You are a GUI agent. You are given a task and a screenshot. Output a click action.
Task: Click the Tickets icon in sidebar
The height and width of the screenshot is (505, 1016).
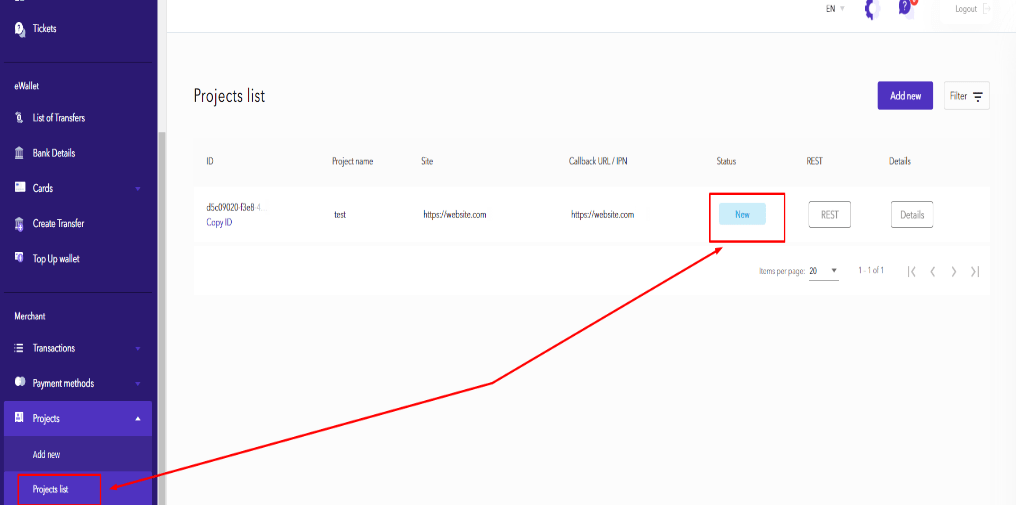tap(19, 29)
